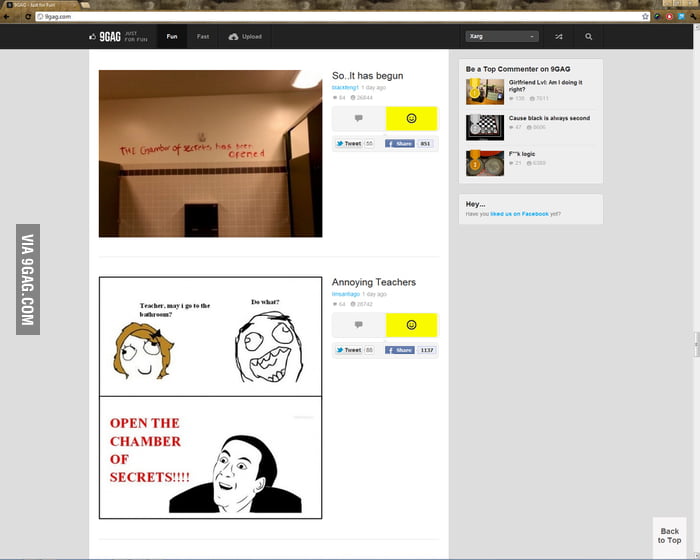Switch to the Fast tab
This screenshot has width=700, height=560.
tap(203, 37)
